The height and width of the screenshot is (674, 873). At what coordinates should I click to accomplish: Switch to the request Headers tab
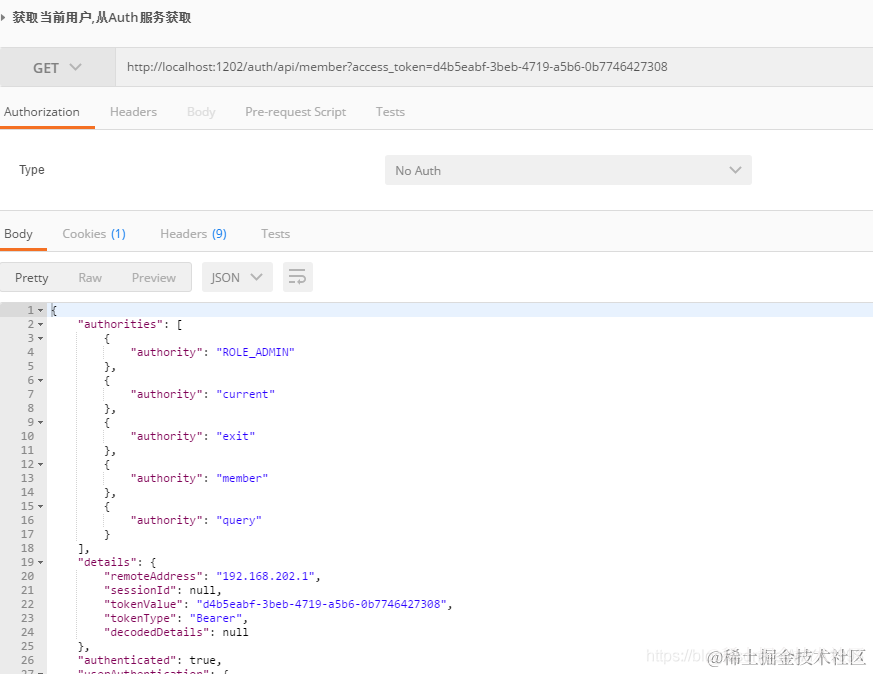coord(134,112)
